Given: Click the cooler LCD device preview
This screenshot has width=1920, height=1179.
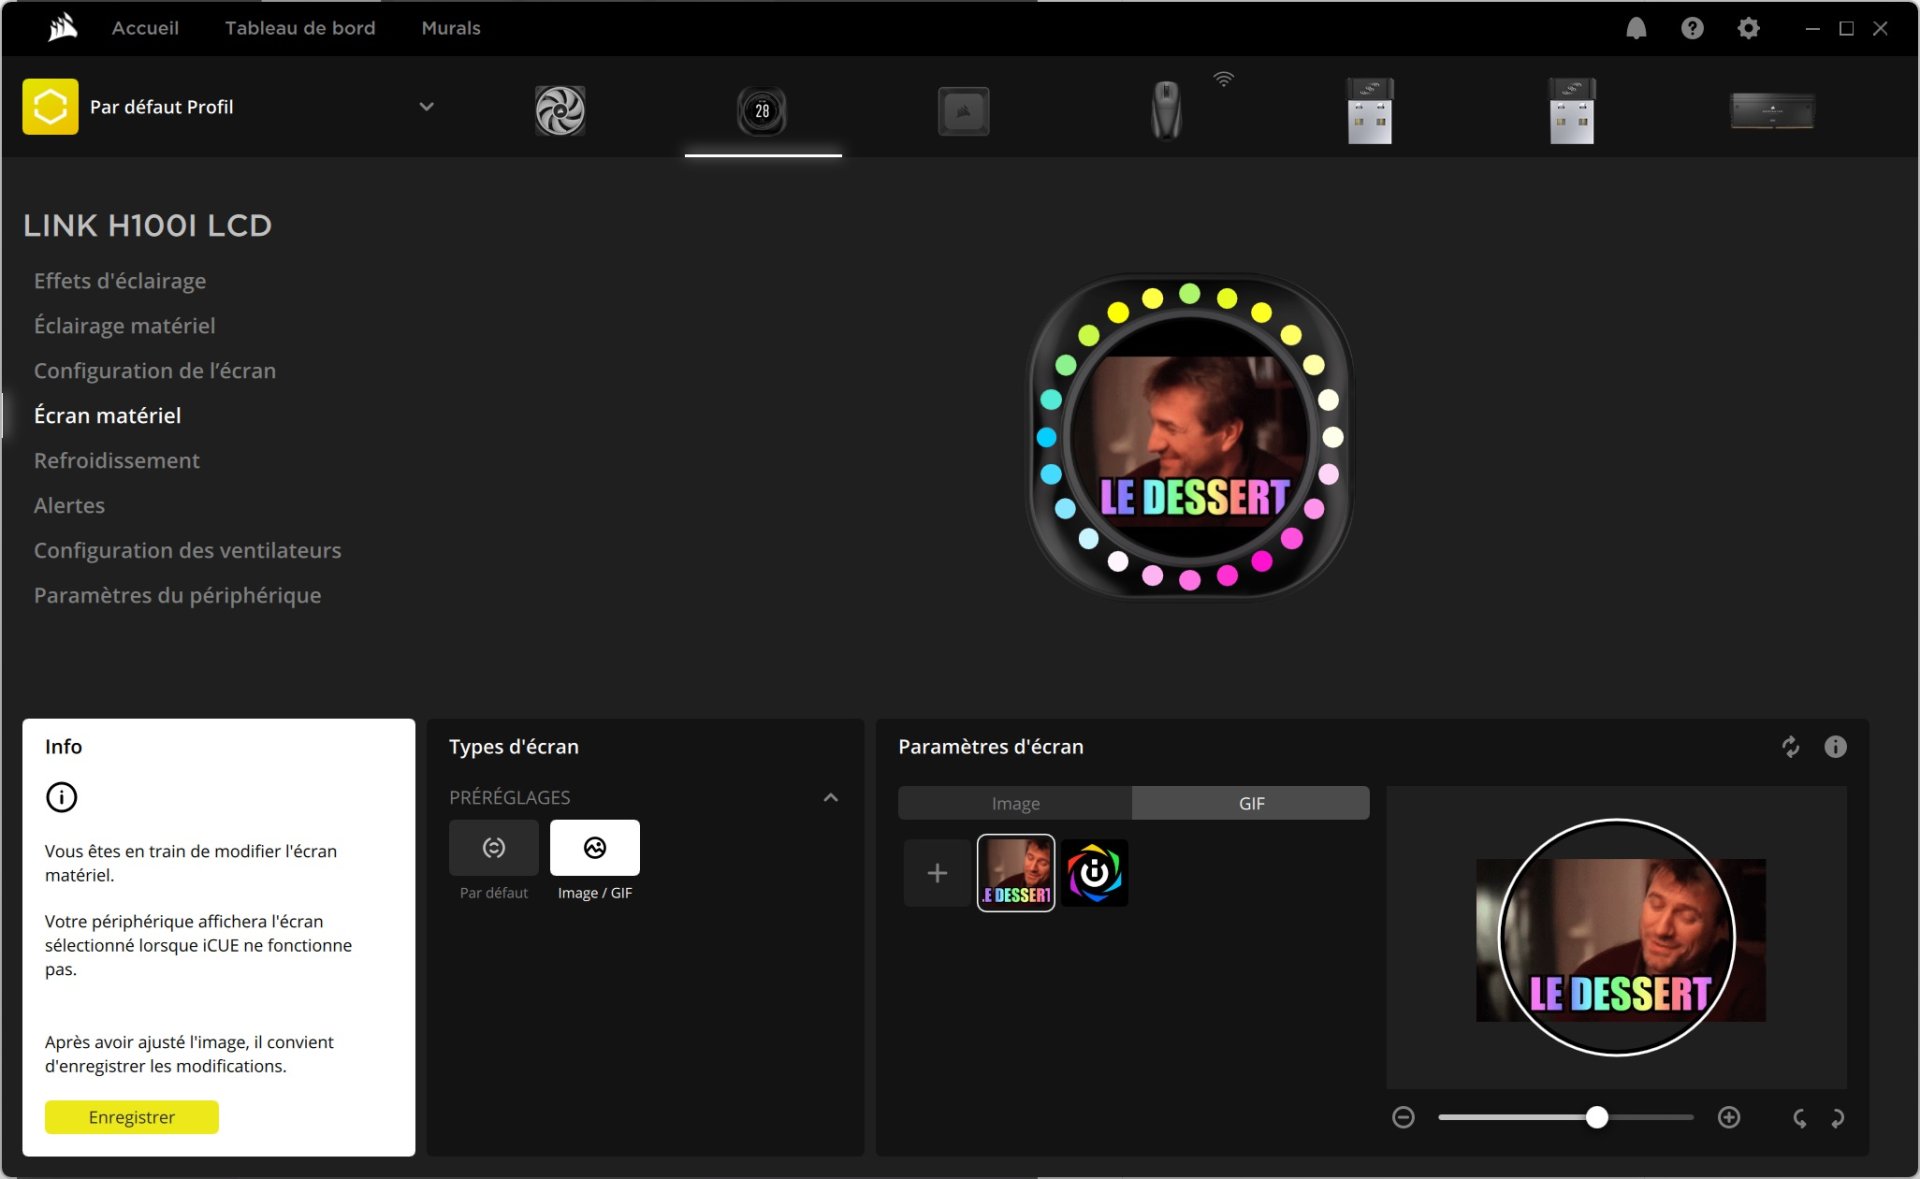Looking at the screenshot, I should 1190,437.
